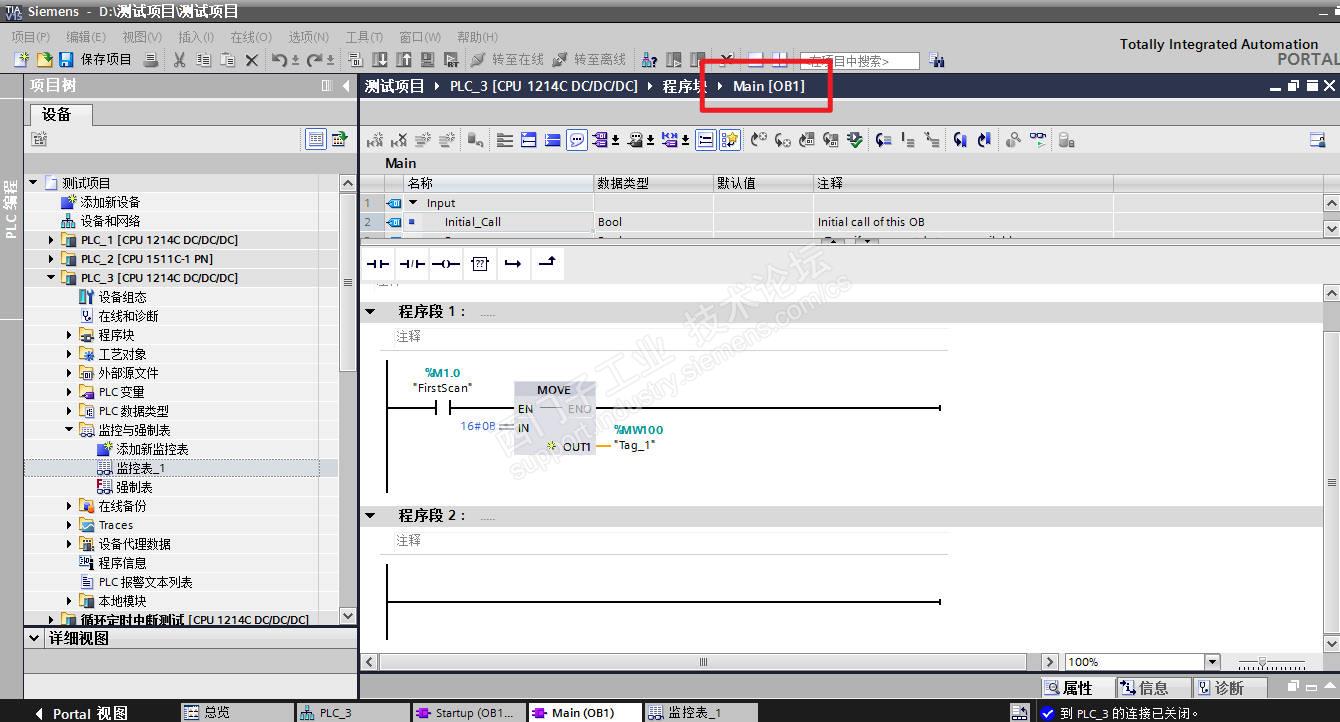Insert a normally closed contact

coord(412,264)
